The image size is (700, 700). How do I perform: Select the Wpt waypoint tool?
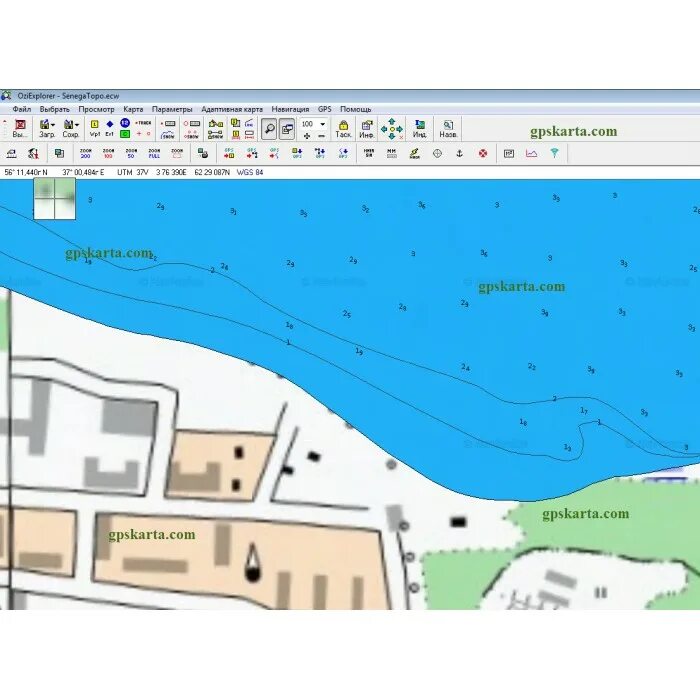95,128
